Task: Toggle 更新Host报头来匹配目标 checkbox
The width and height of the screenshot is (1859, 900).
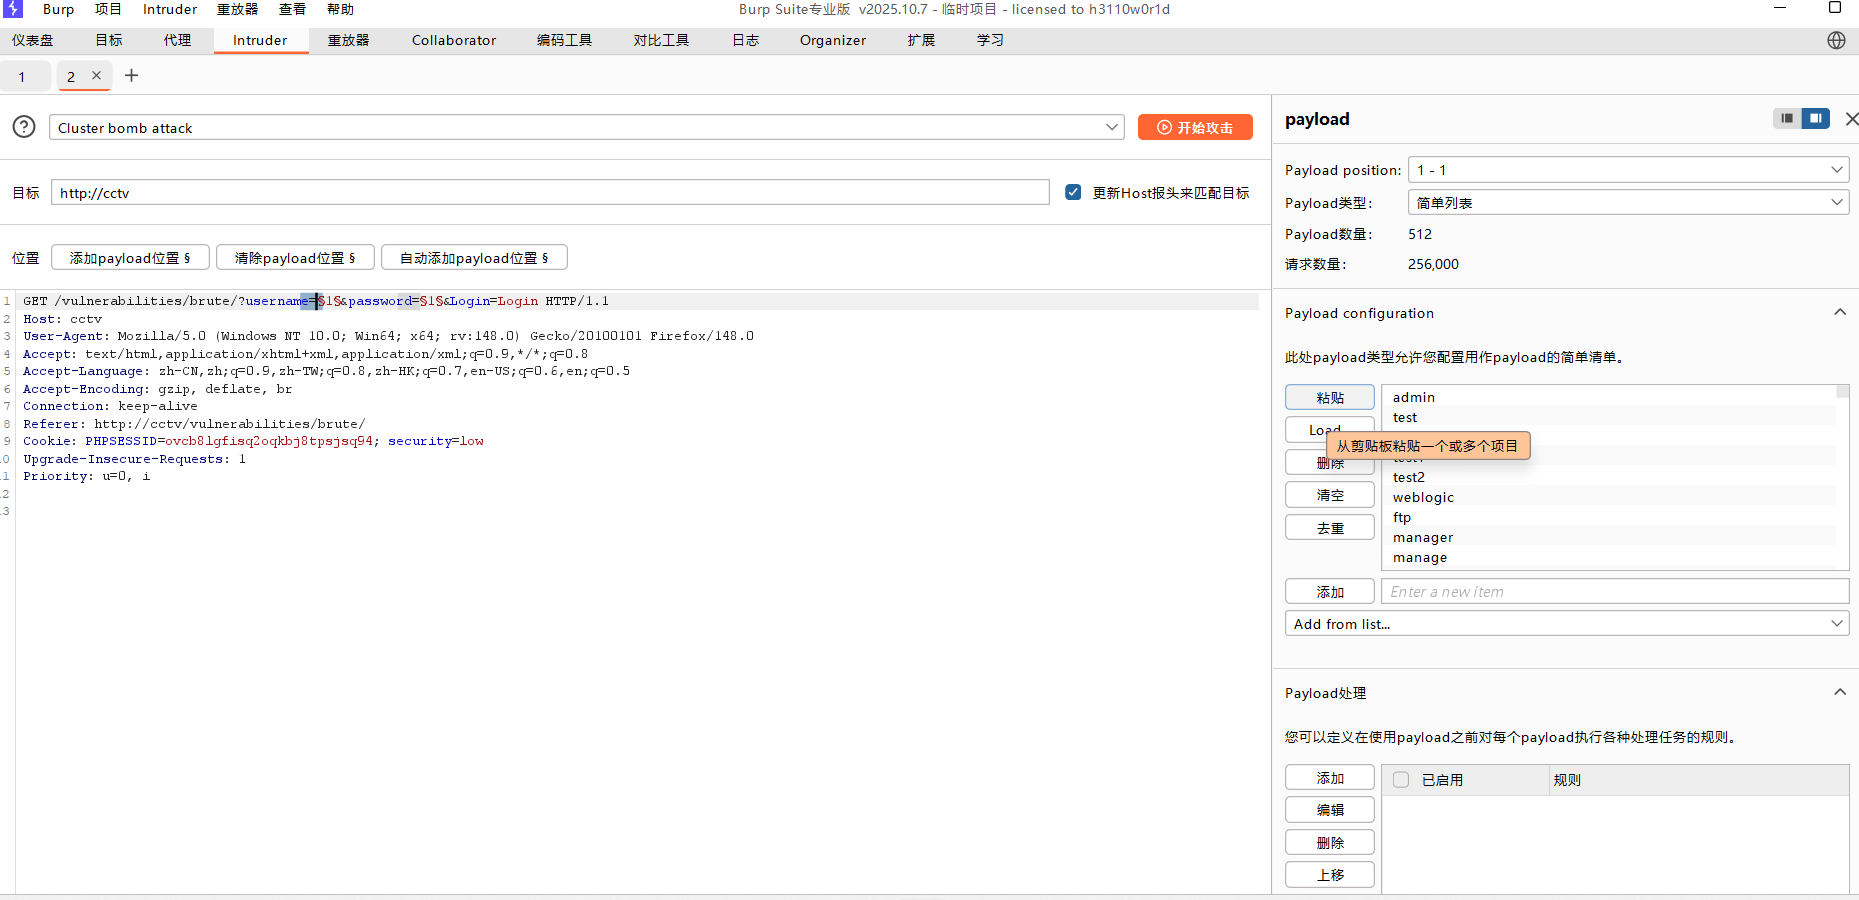Action: 1073,192
